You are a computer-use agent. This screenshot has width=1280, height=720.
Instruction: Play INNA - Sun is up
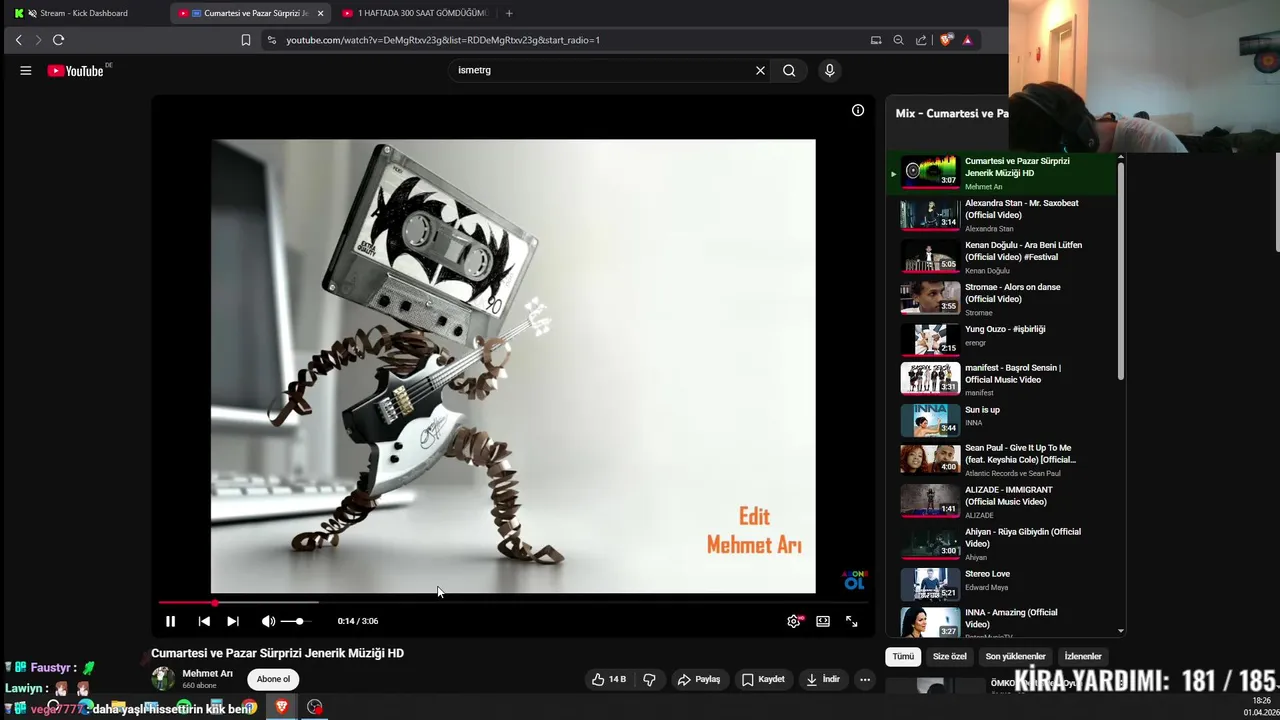(x=1003, y=418)
